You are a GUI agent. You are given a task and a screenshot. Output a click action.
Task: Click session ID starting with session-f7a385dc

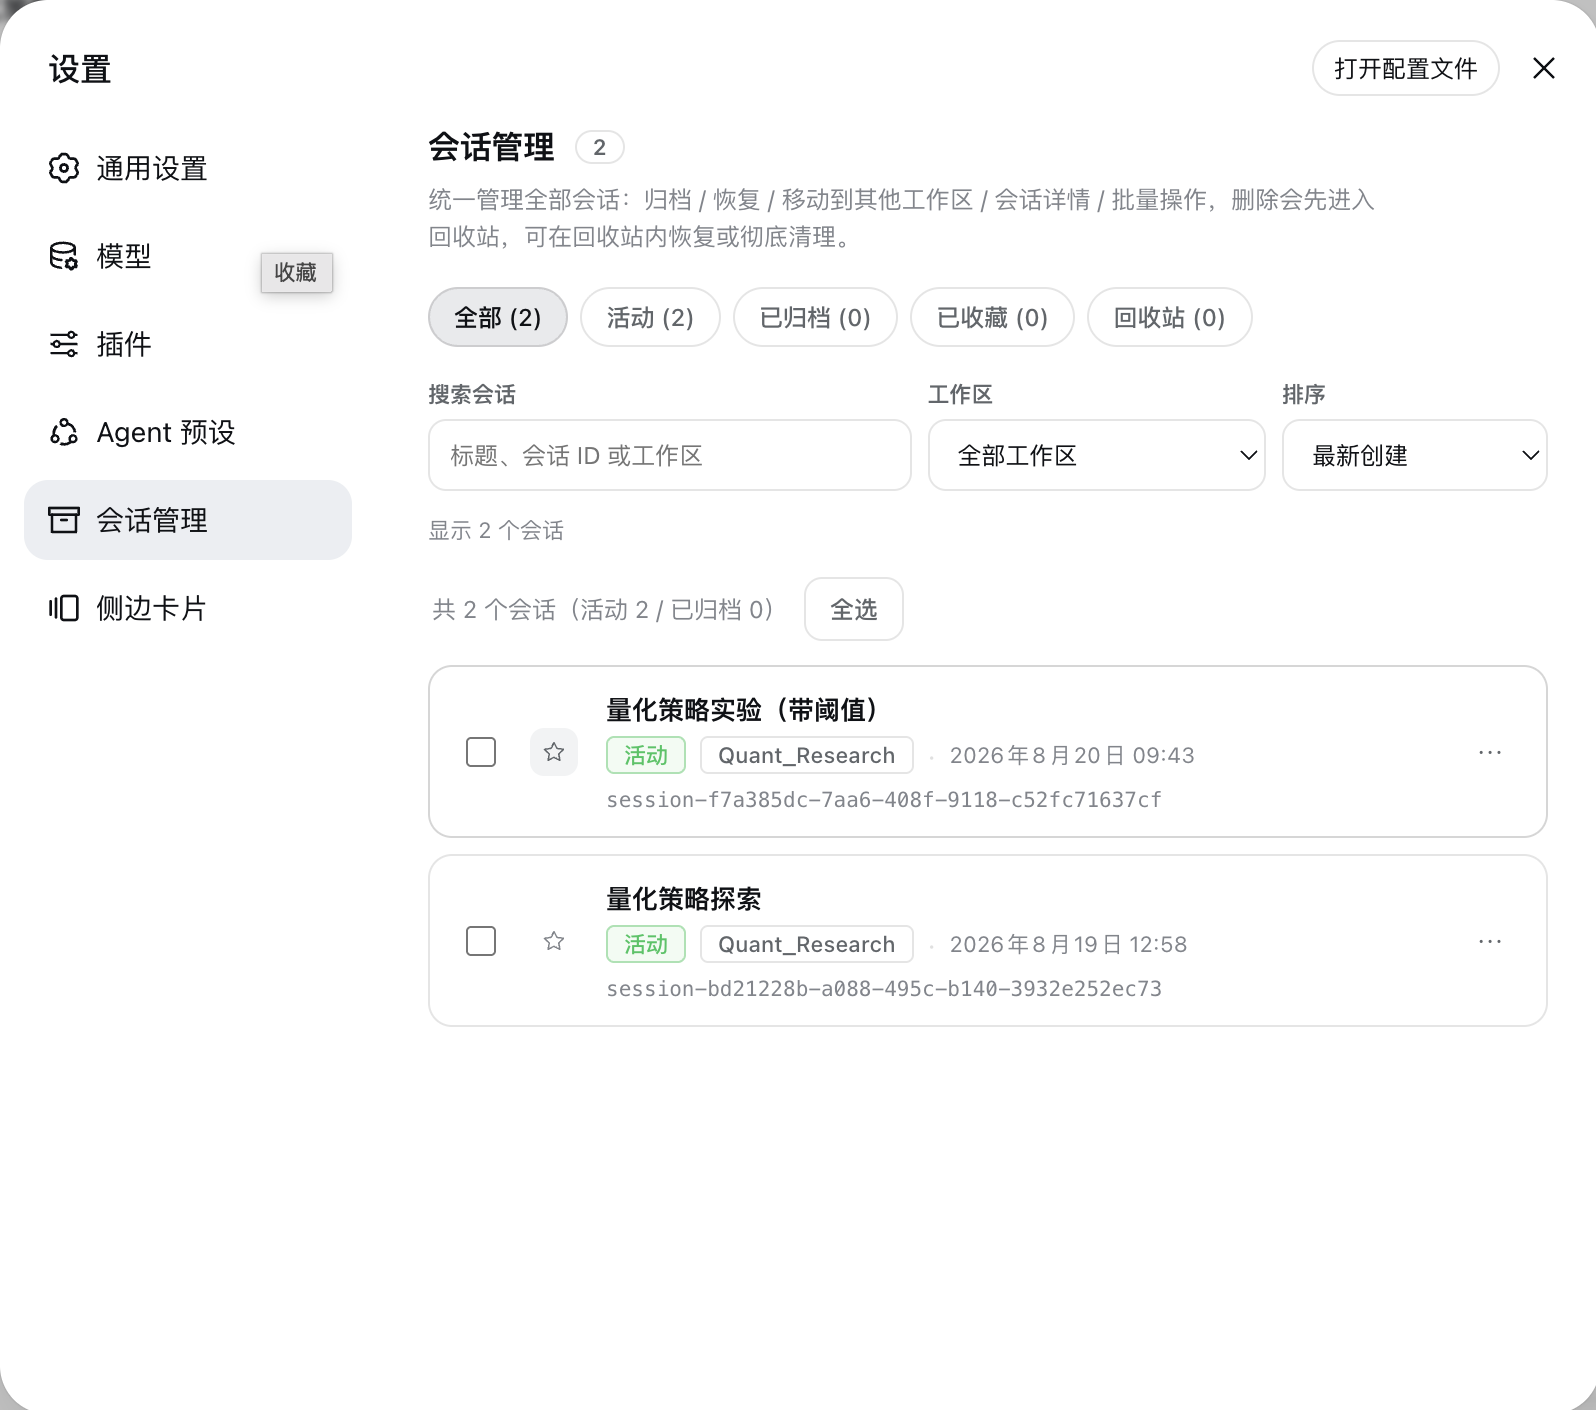884,800
